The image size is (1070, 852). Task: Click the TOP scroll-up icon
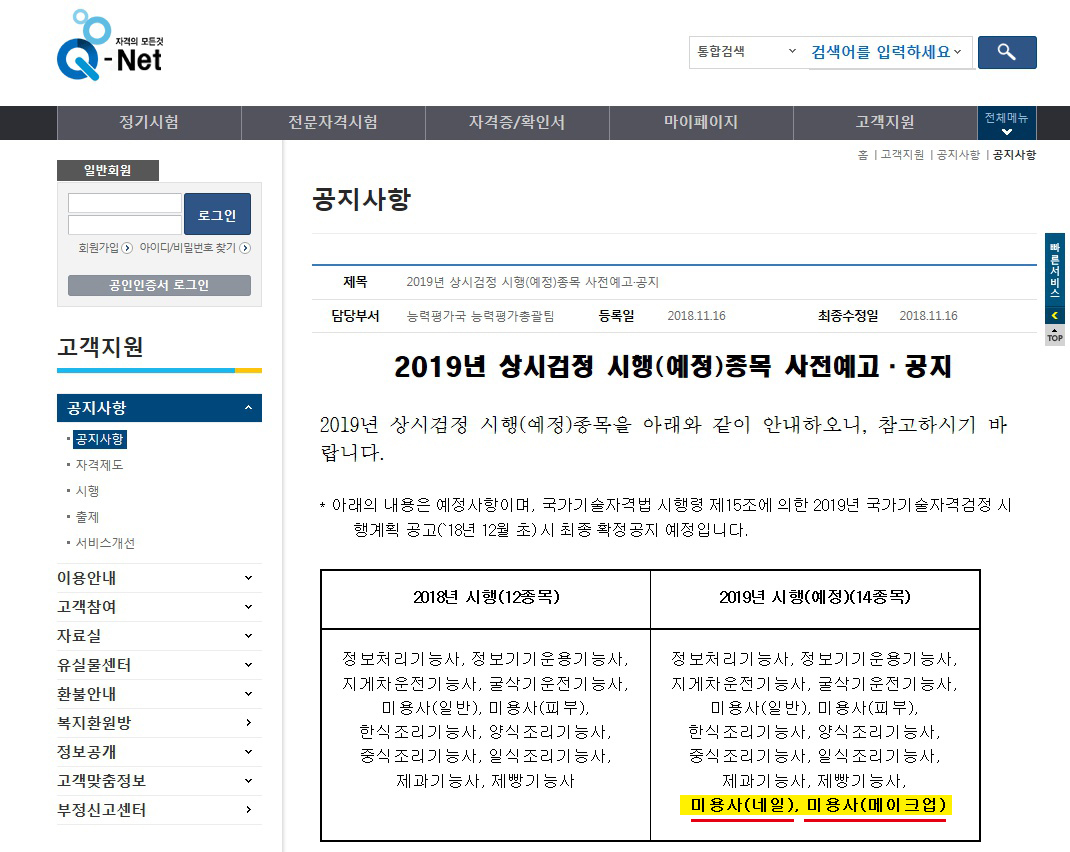click(1054, 337)
